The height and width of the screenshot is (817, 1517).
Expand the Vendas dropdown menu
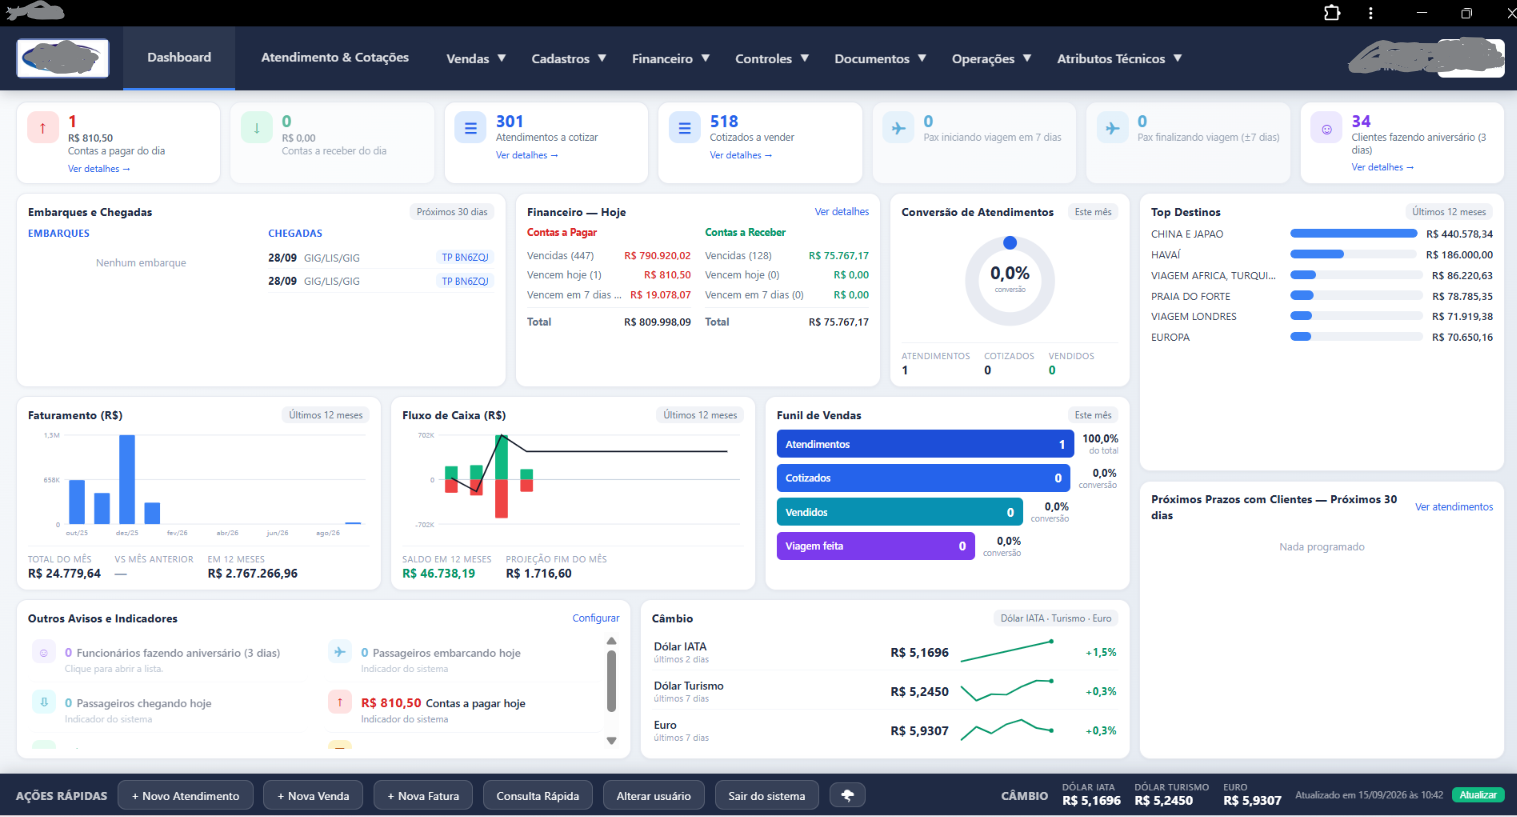[x=476, y=58]
